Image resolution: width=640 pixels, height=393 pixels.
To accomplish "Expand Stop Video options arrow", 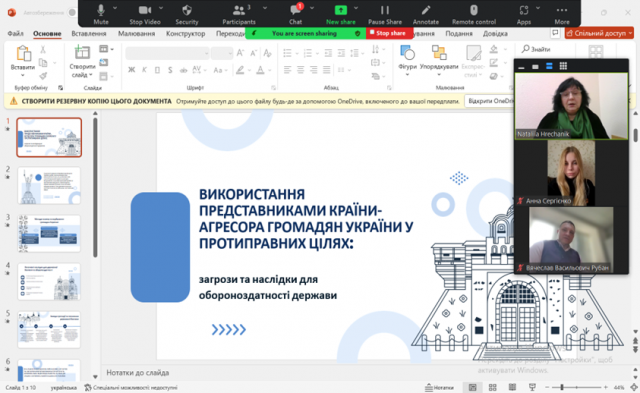I will click(x=161, y=8).
